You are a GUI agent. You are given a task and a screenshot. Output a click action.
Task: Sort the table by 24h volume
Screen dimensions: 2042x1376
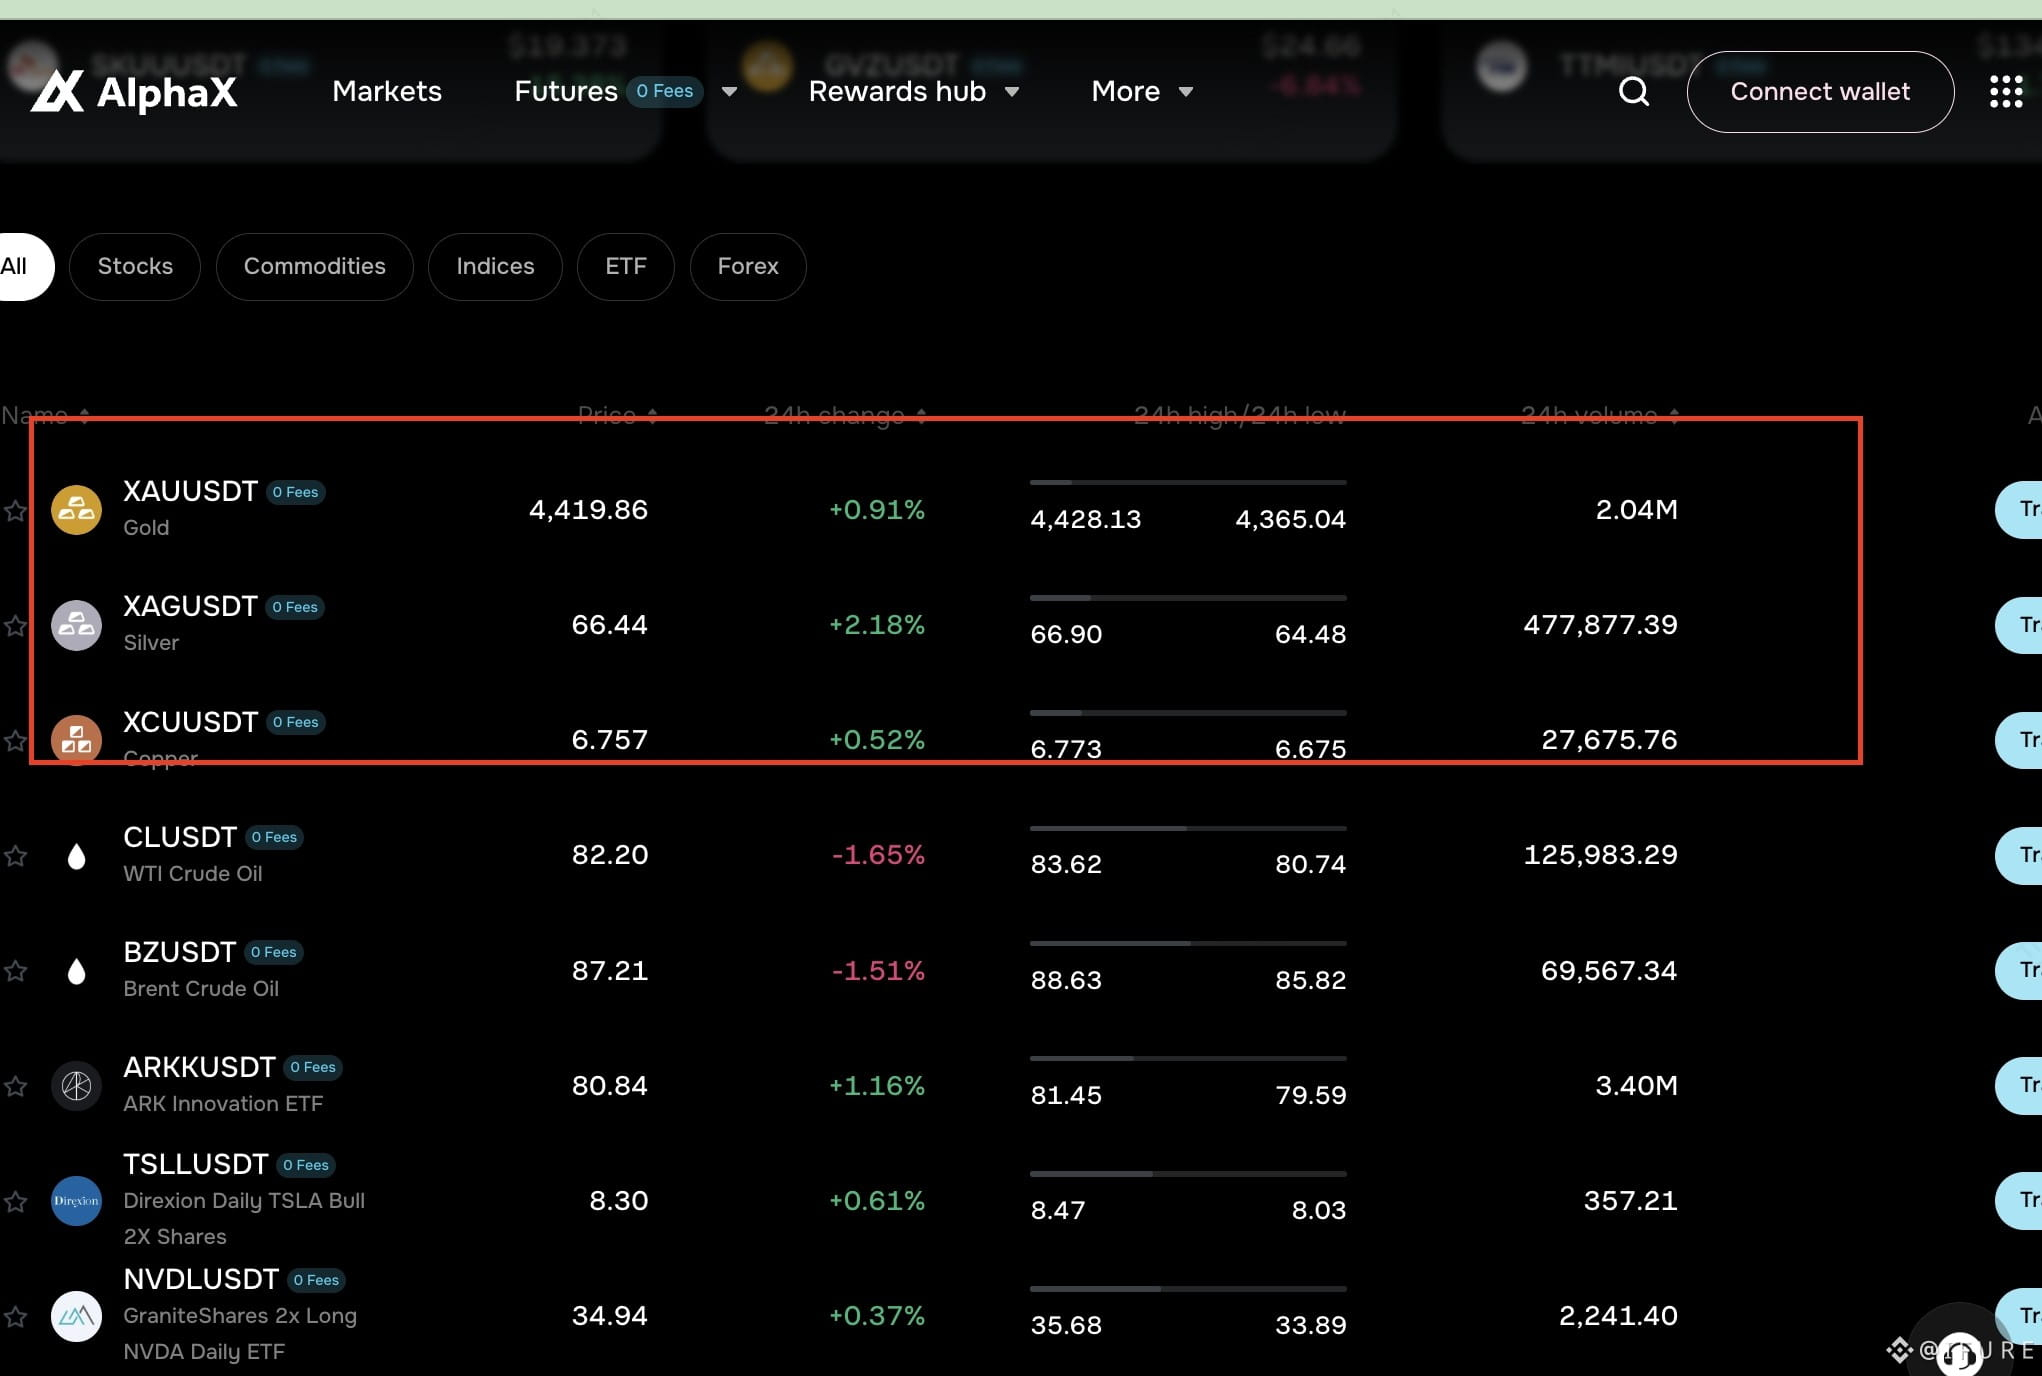pos(1600,415)
